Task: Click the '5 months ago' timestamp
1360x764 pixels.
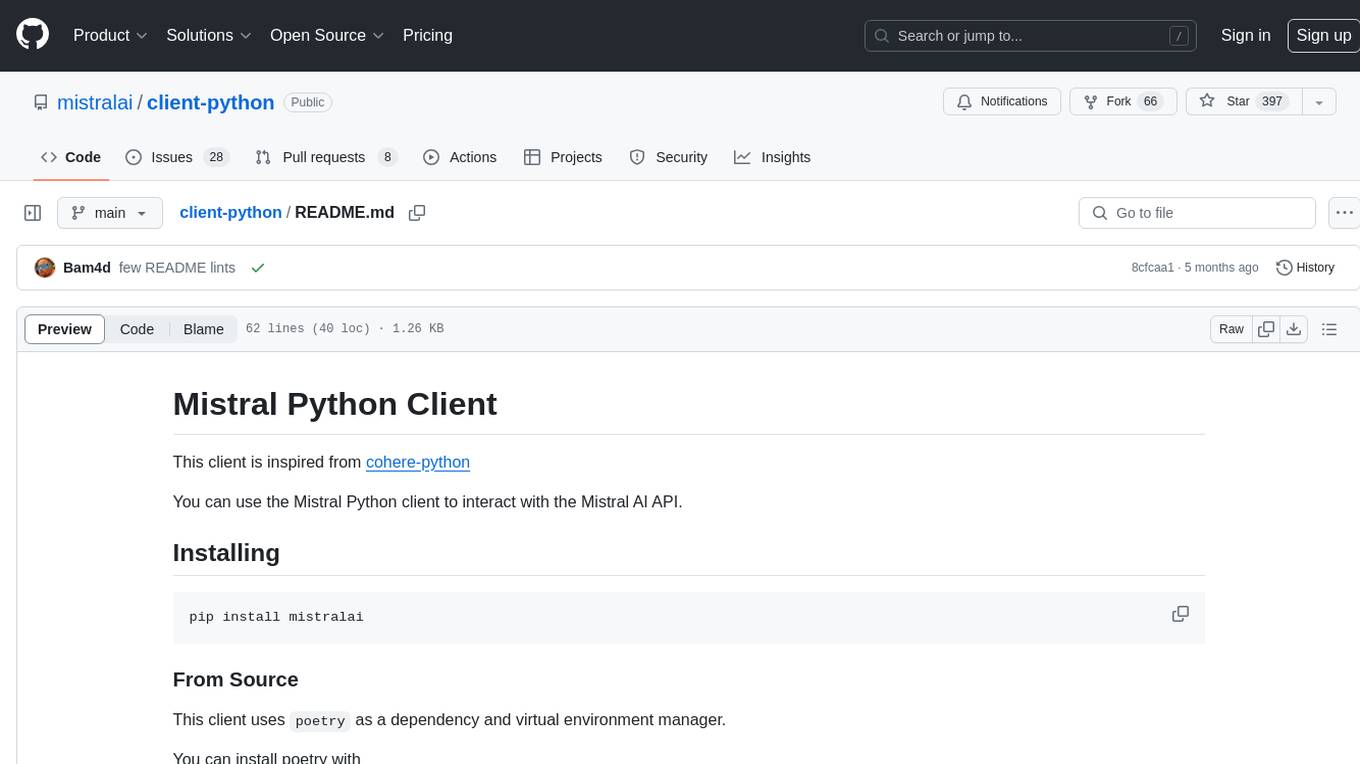Action: (1222, 268)
